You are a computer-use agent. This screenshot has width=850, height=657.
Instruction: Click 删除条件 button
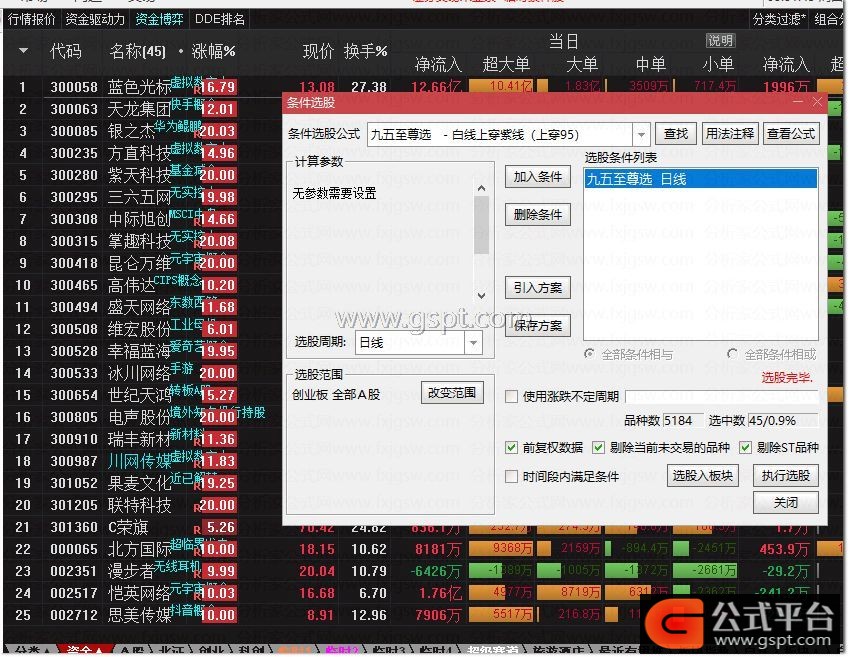click(x=538, y=215)
